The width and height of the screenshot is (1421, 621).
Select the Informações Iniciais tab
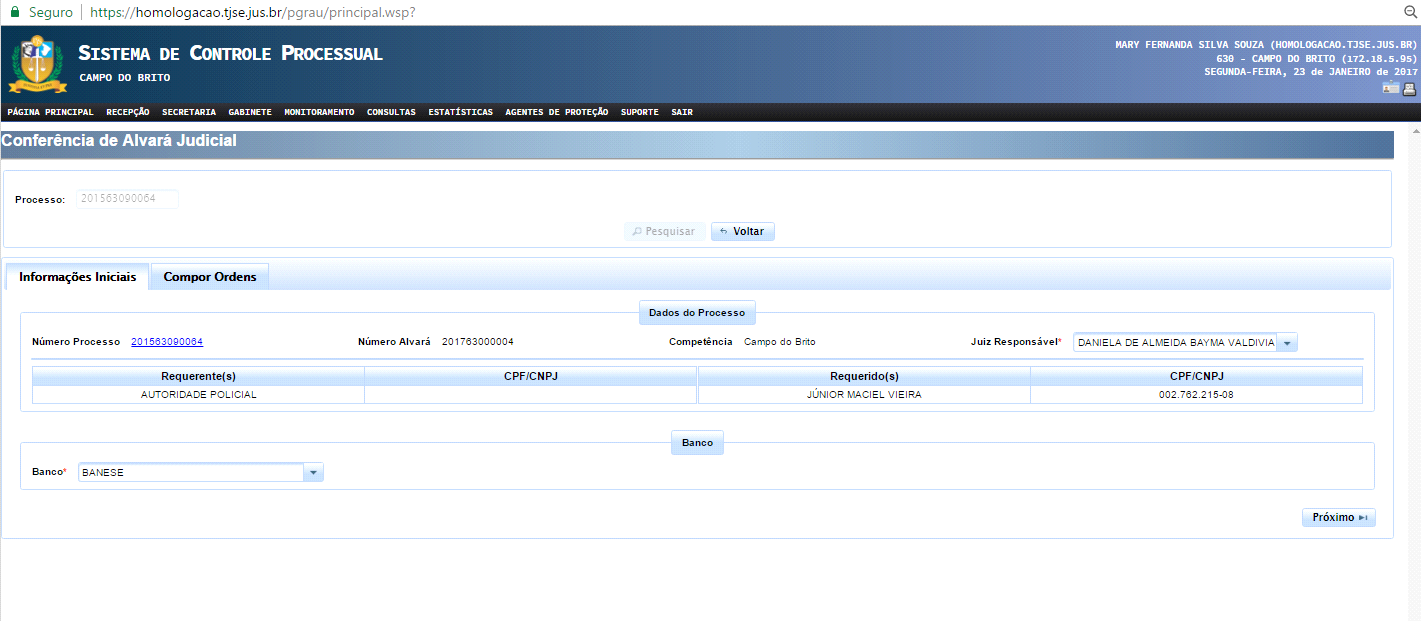(77, 277)
